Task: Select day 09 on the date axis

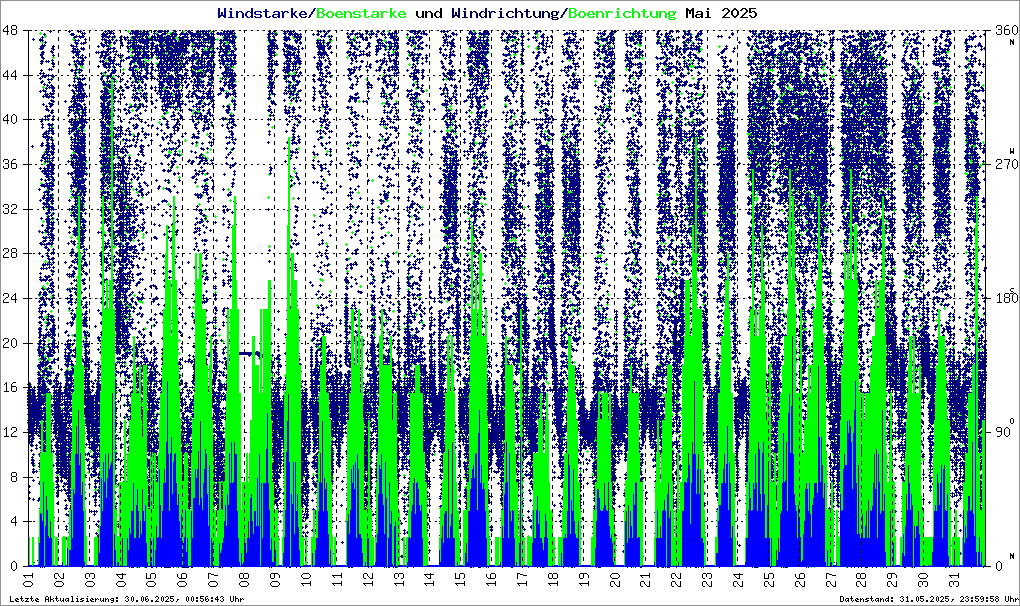Action: pyautogui.click(x=275, y=579)
